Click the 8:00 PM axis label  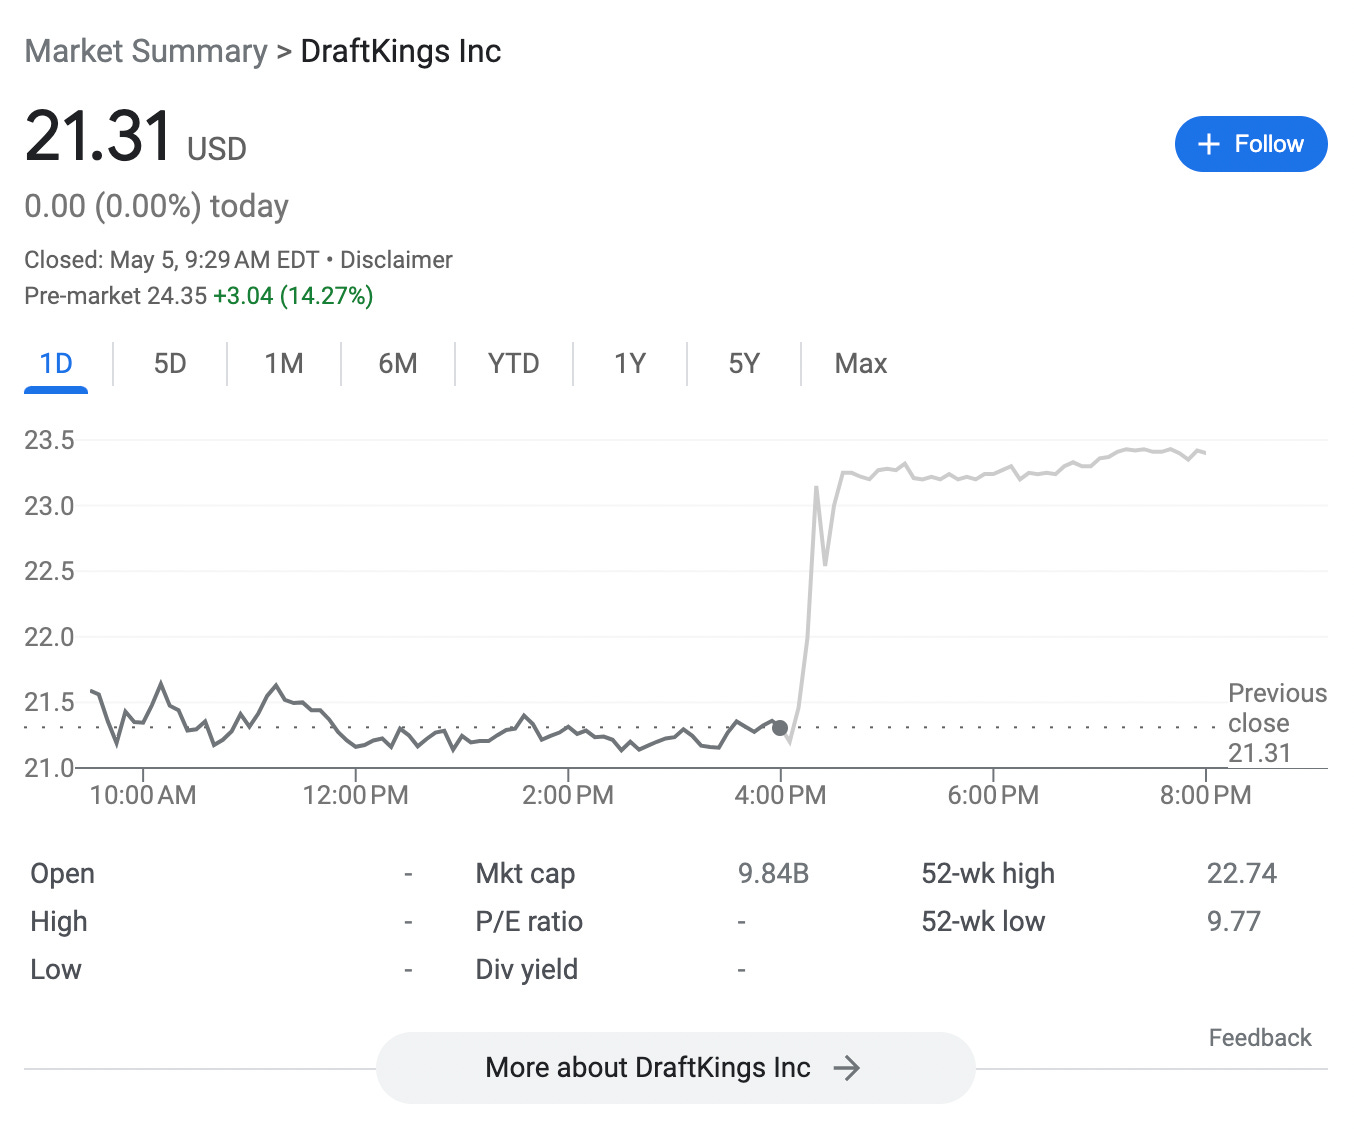coord(1205,796)
